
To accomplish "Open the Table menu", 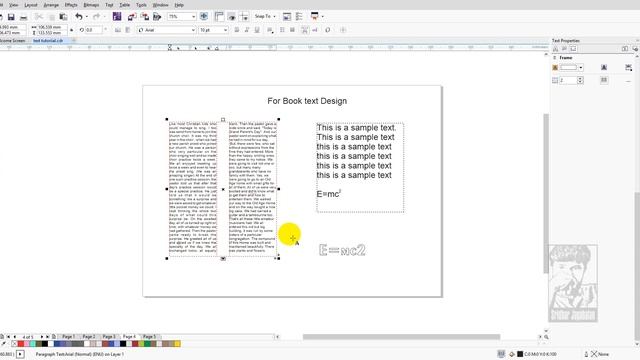I will (x=124, y=5).
